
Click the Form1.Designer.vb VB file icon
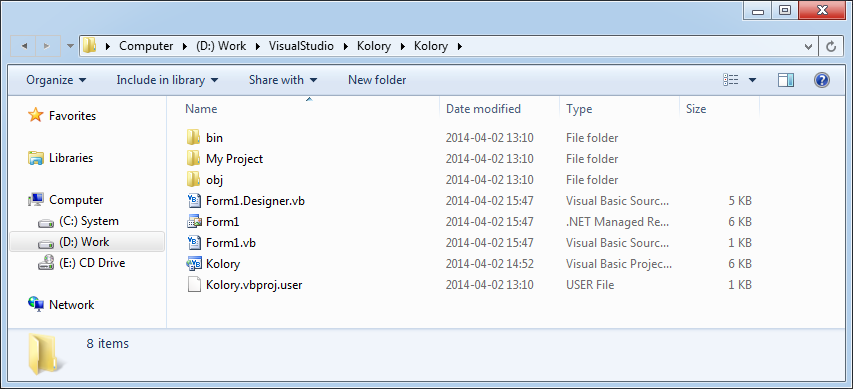[x=194, y=201]
